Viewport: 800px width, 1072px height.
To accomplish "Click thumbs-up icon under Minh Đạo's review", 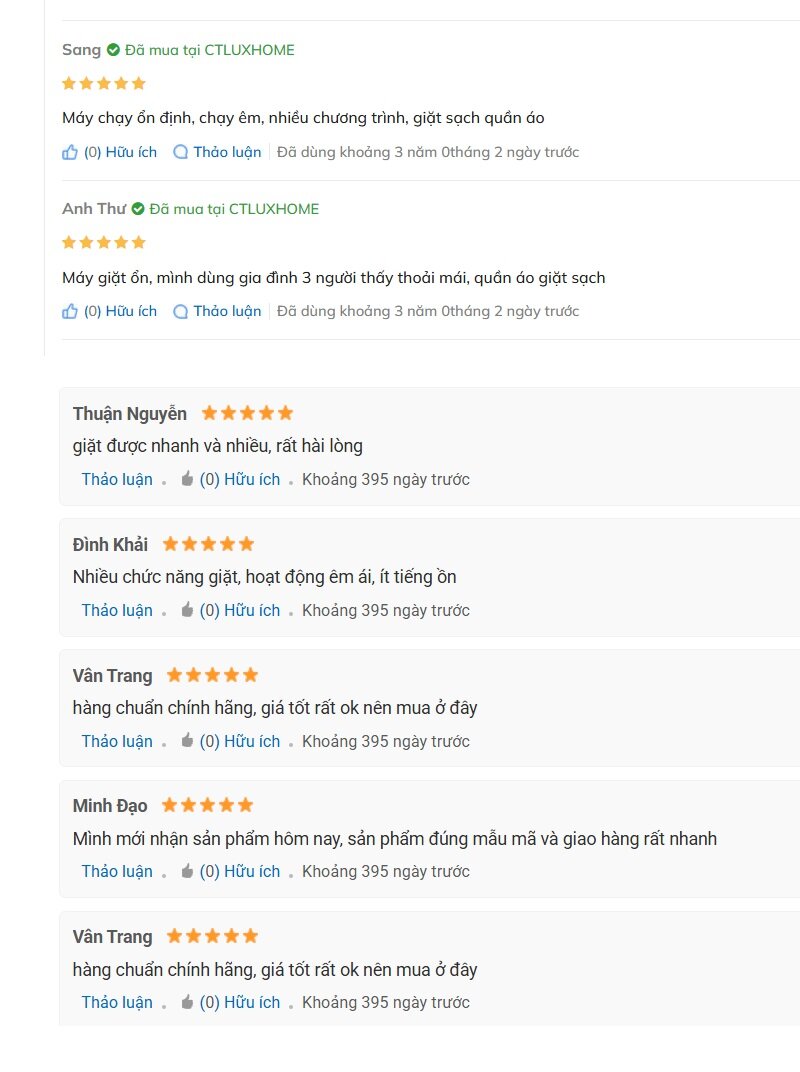I will (187, 870).
